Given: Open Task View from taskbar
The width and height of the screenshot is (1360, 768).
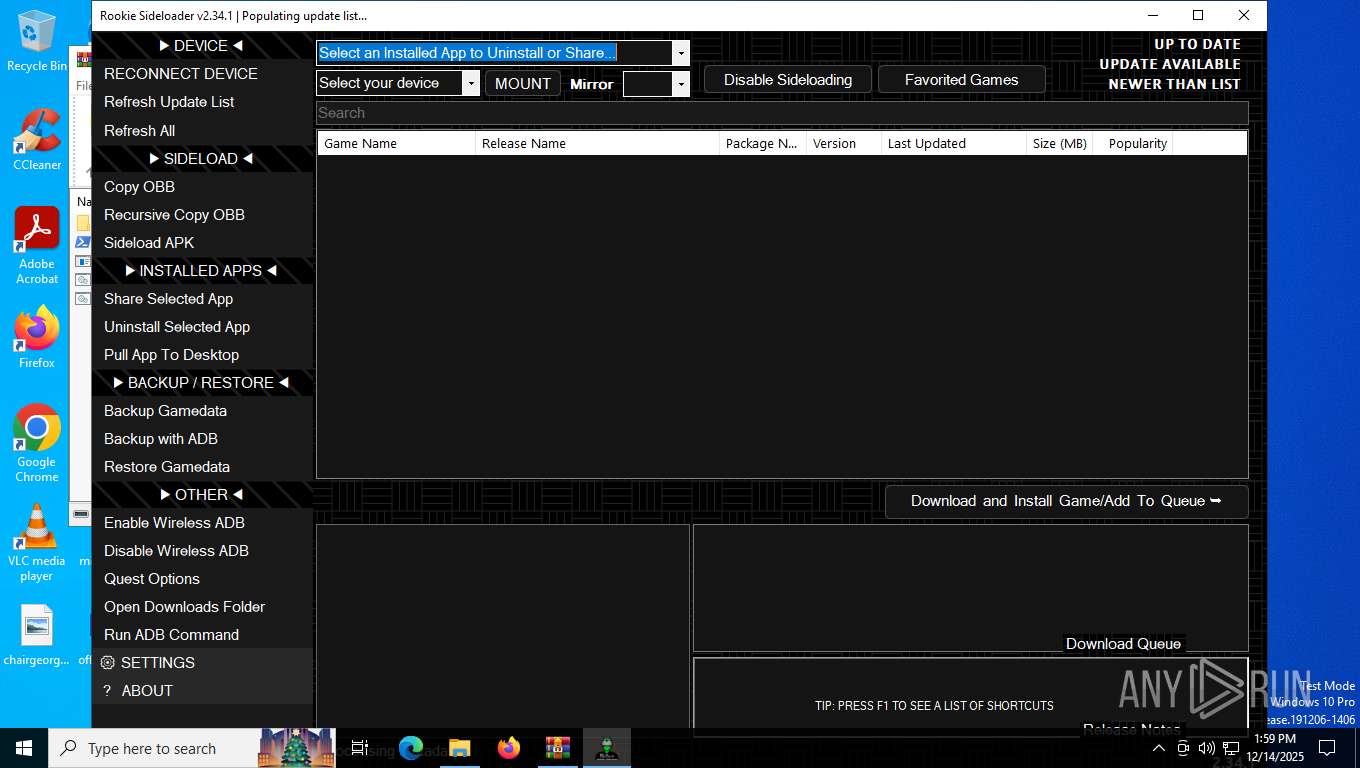Looking at the screenshot, I should 360,748.
